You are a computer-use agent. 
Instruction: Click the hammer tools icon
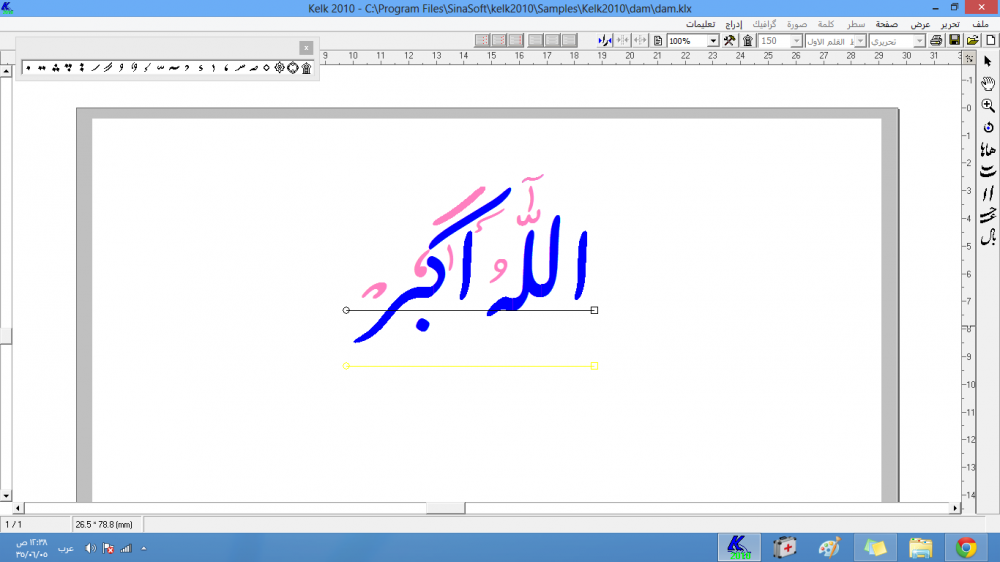point(729,40)
